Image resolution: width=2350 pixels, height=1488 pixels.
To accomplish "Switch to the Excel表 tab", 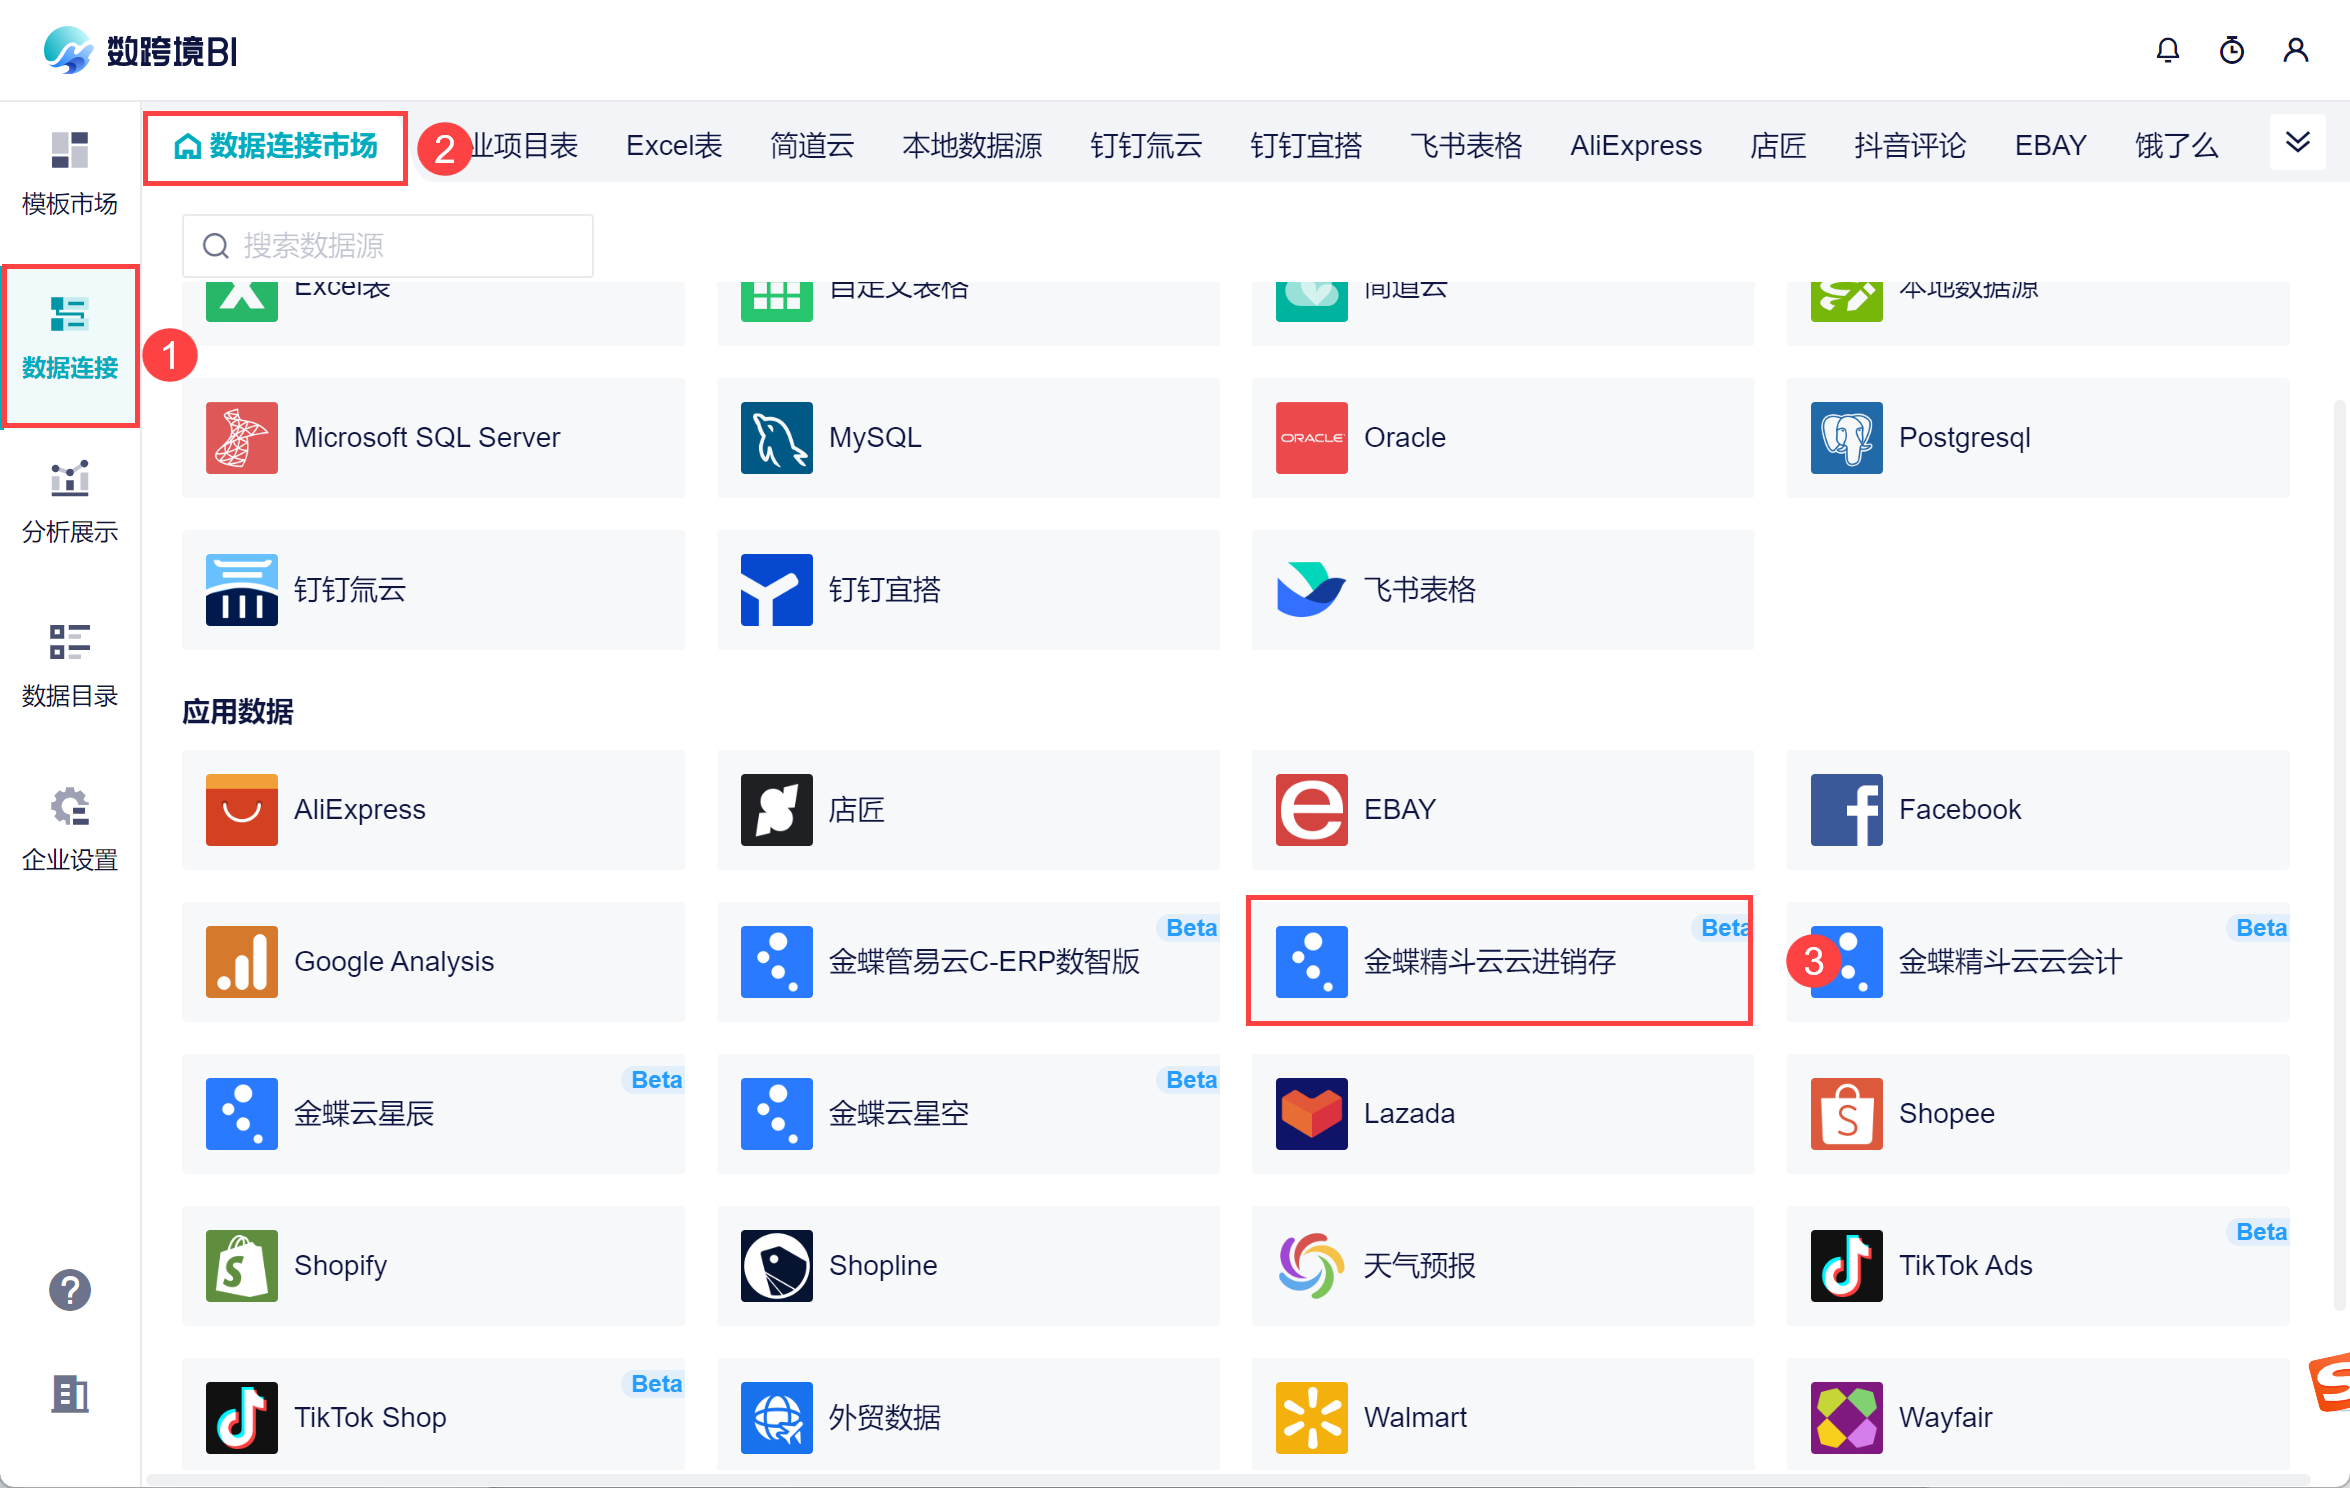I will [x=674, y=146].
